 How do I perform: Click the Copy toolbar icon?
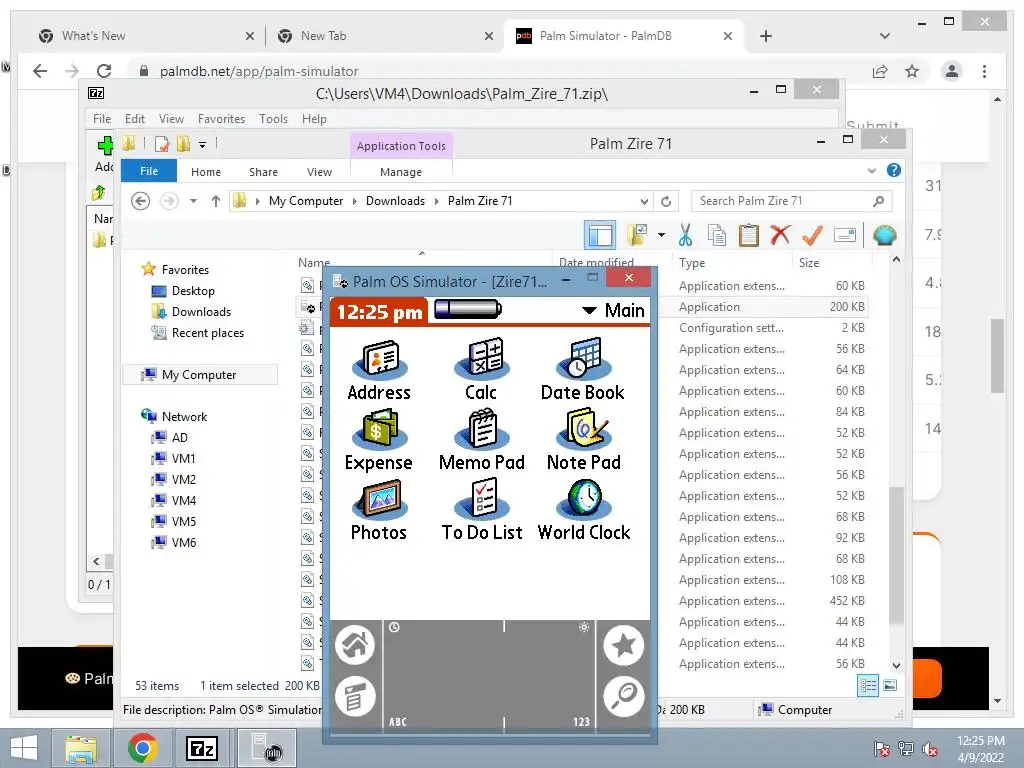[717, 235]
